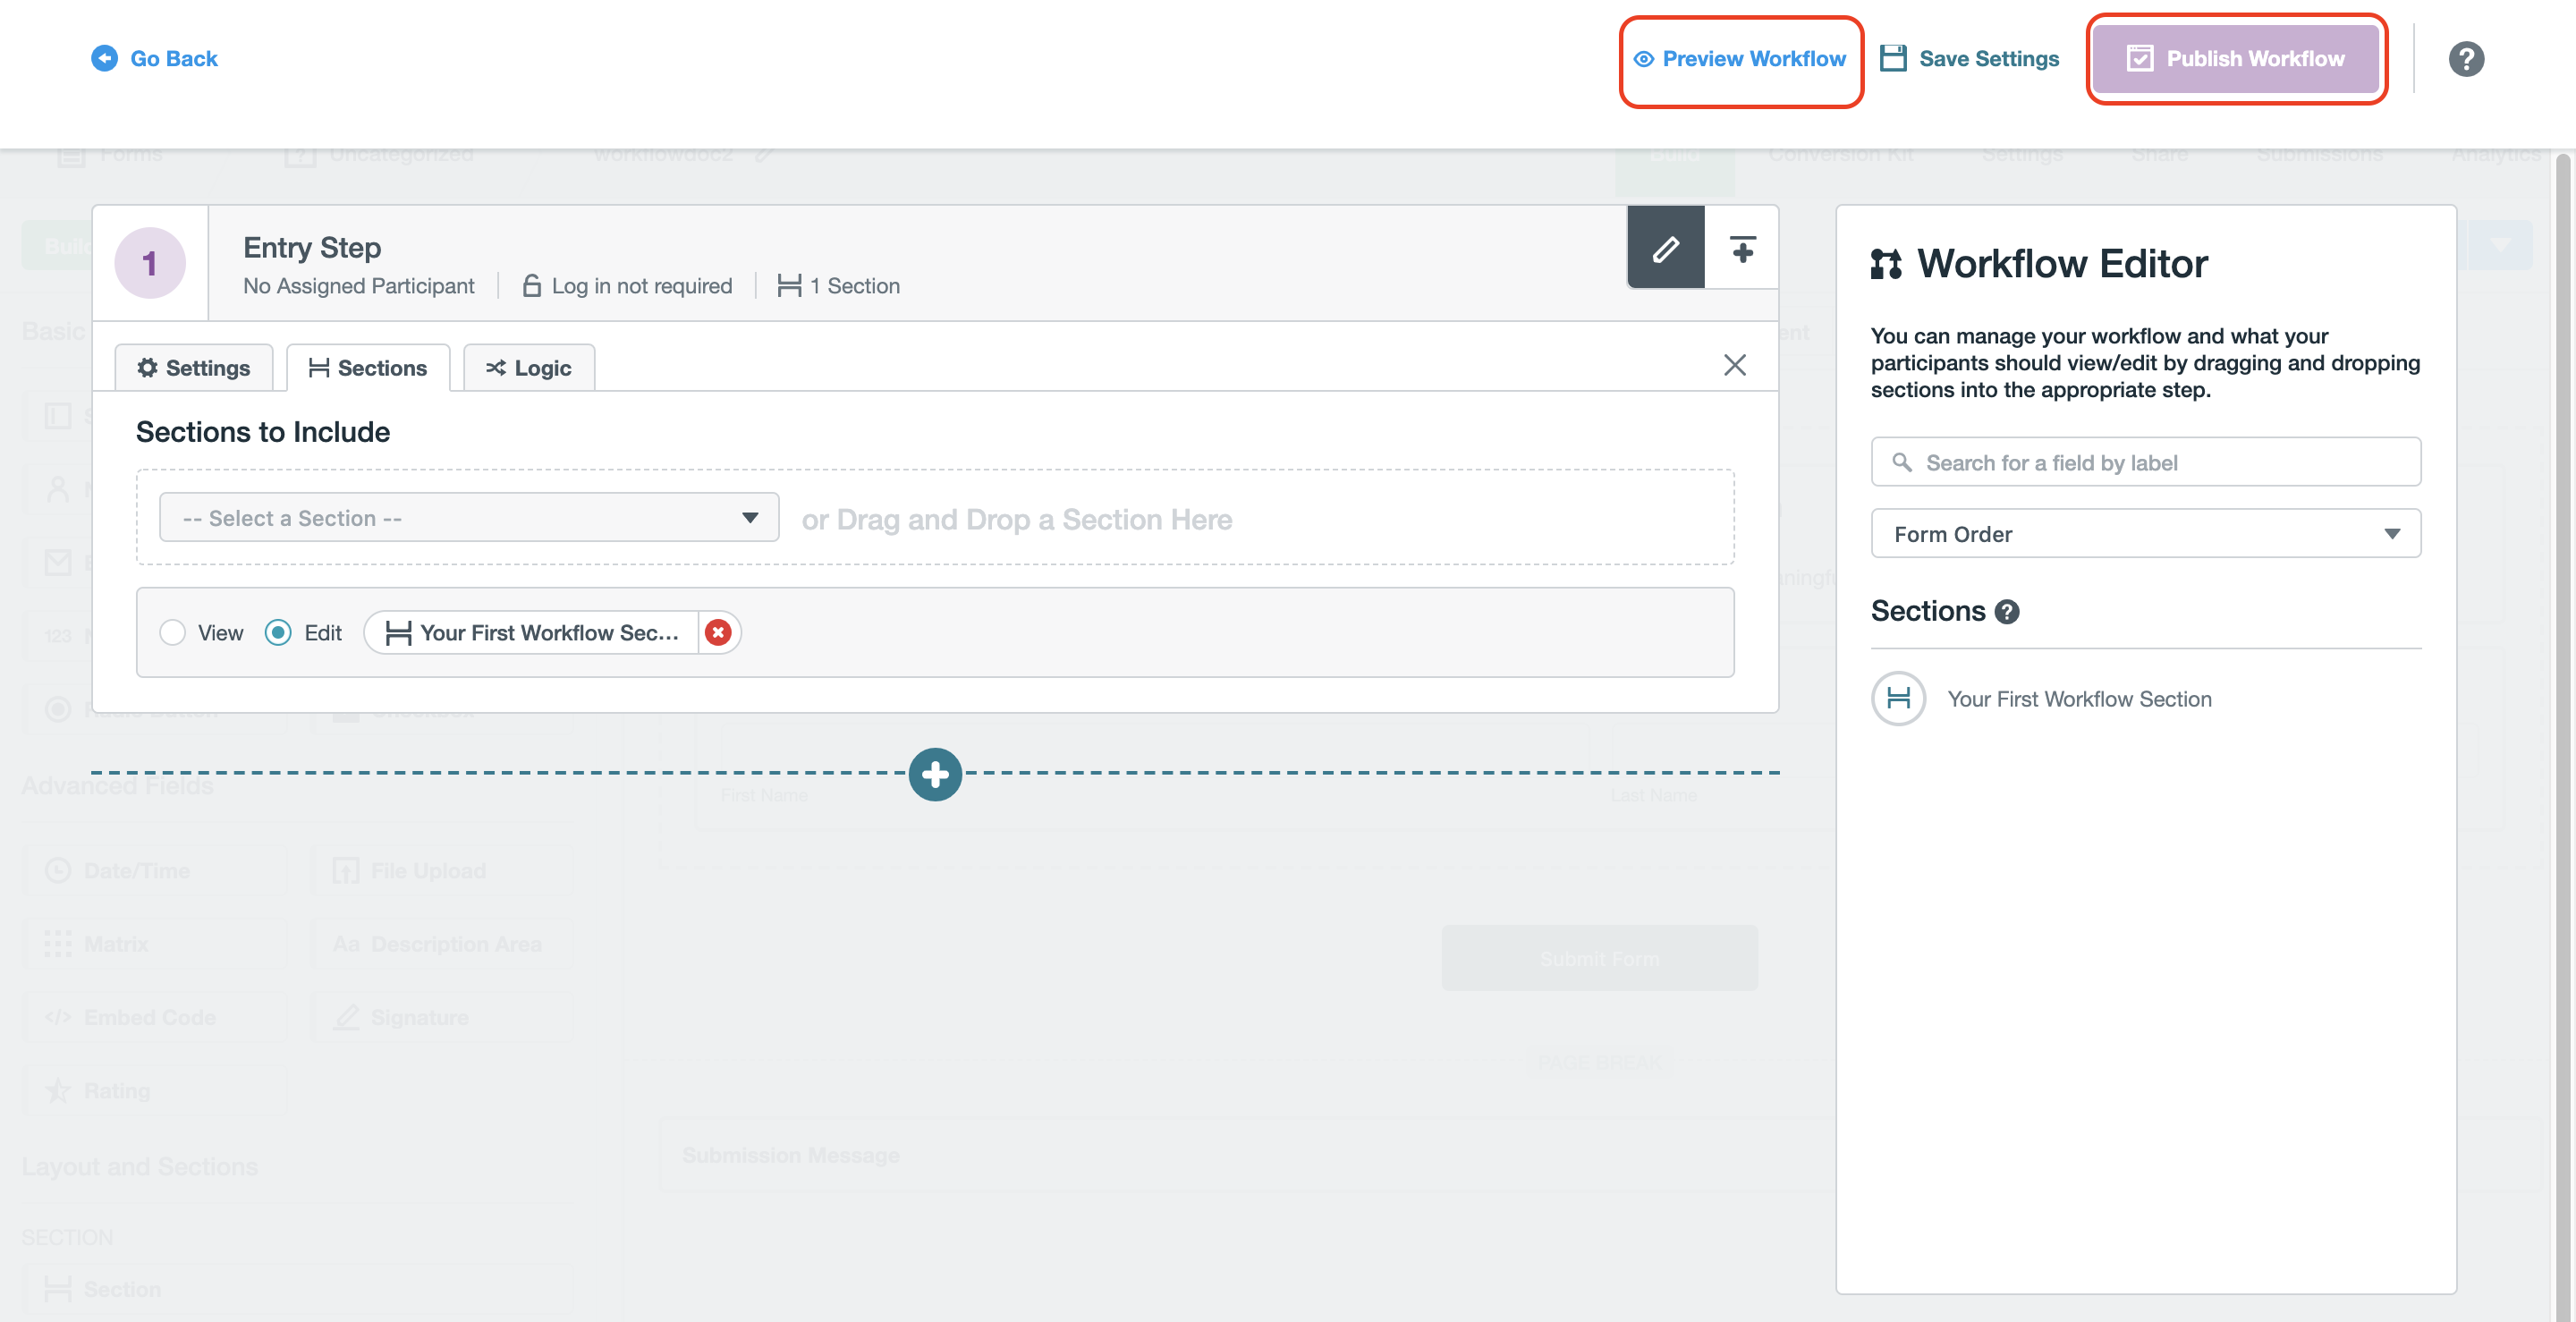Screen dimensions: 2576x1322
Task: Click the add step above icon
Action: (x=1742, y=248)
